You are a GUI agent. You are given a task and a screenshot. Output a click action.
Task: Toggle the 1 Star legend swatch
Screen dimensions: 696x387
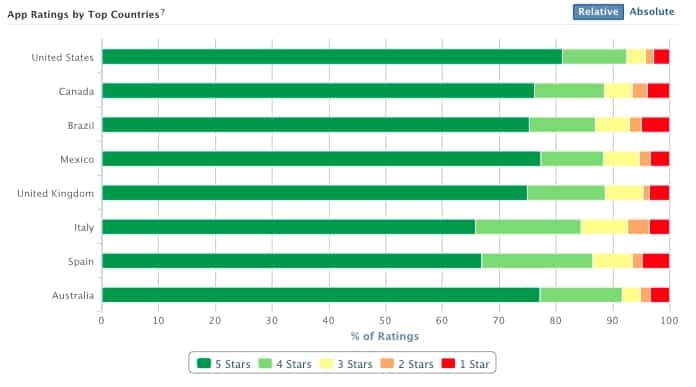click(x=448, y=363)
